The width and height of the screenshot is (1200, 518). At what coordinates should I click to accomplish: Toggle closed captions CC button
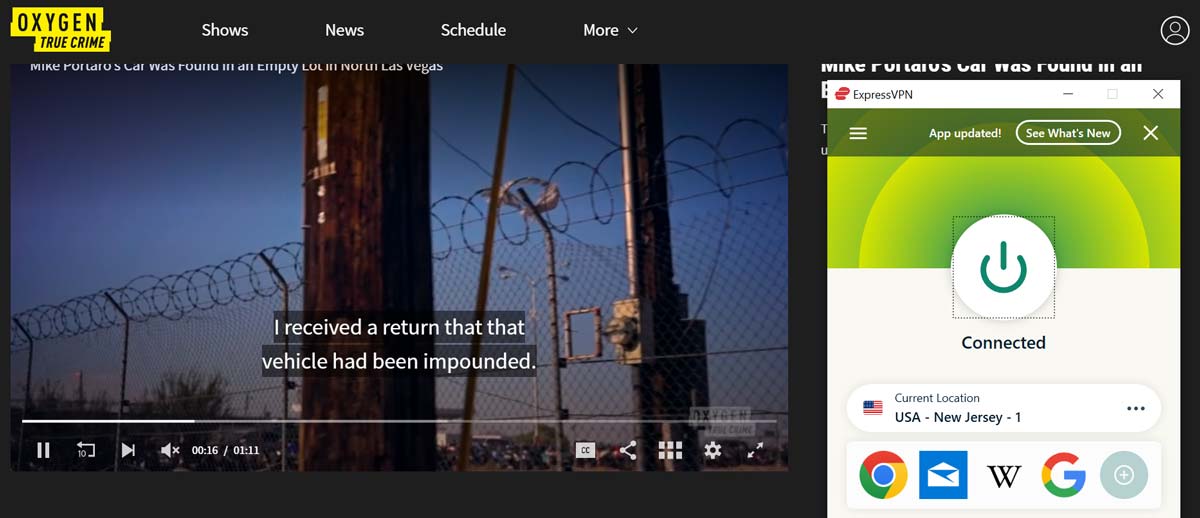(586, 450)
